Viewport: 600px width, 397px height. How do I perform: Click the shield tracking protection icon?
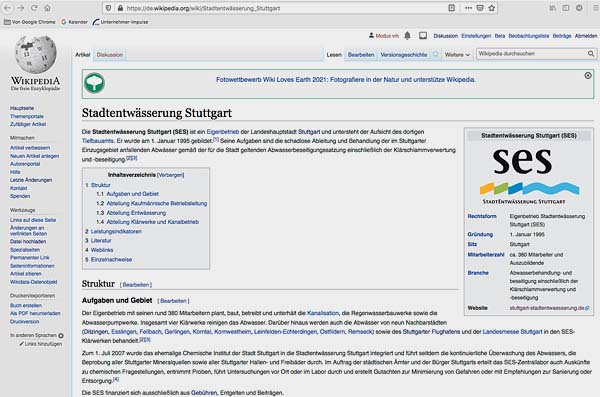coord(109,8)
